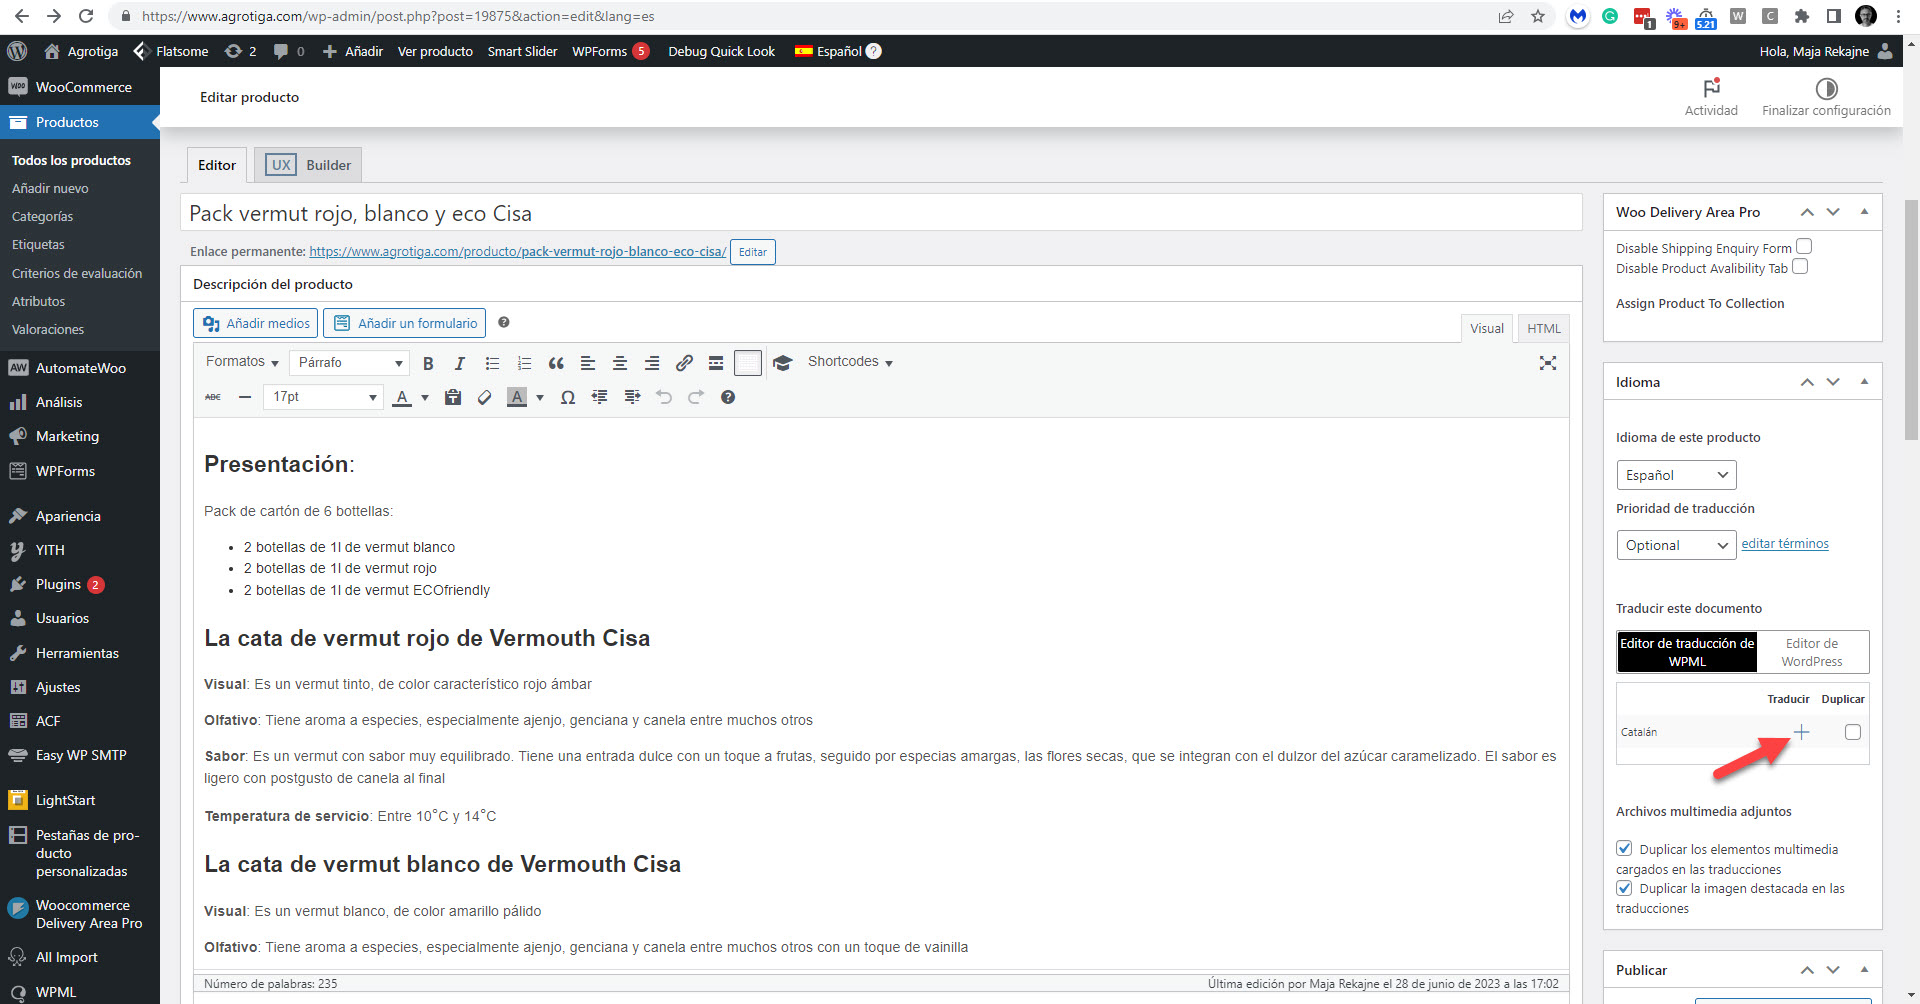Insert a bulleted list
Image resolution: width=1920 pixels, height=1004 pixels.
point(492,363)
